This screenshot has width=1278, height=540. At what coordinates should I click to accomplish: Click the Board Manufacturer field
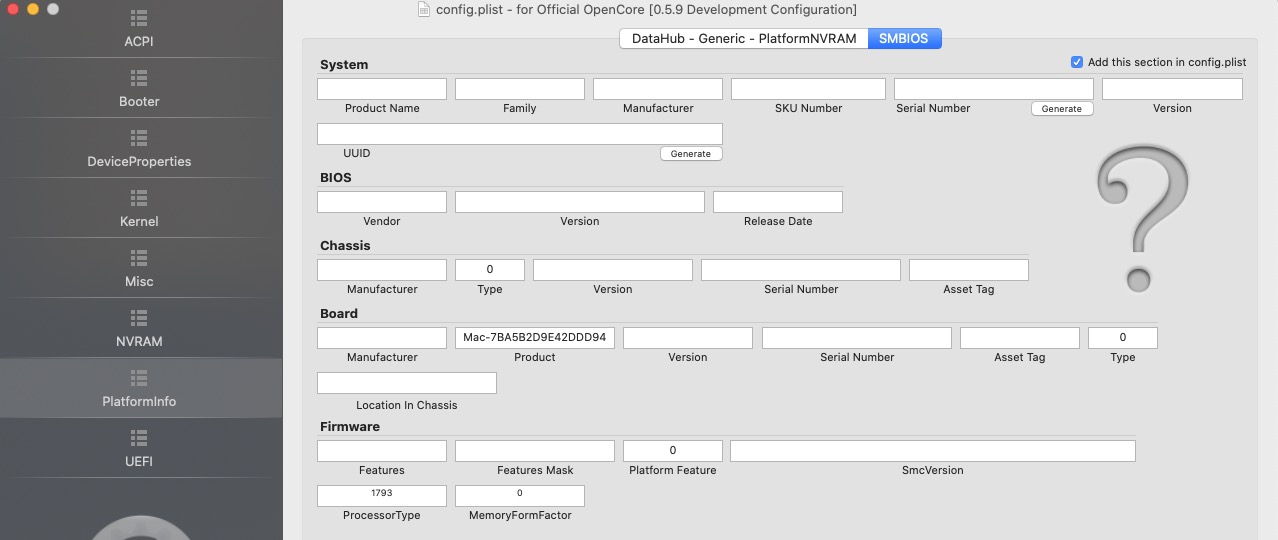382,338
